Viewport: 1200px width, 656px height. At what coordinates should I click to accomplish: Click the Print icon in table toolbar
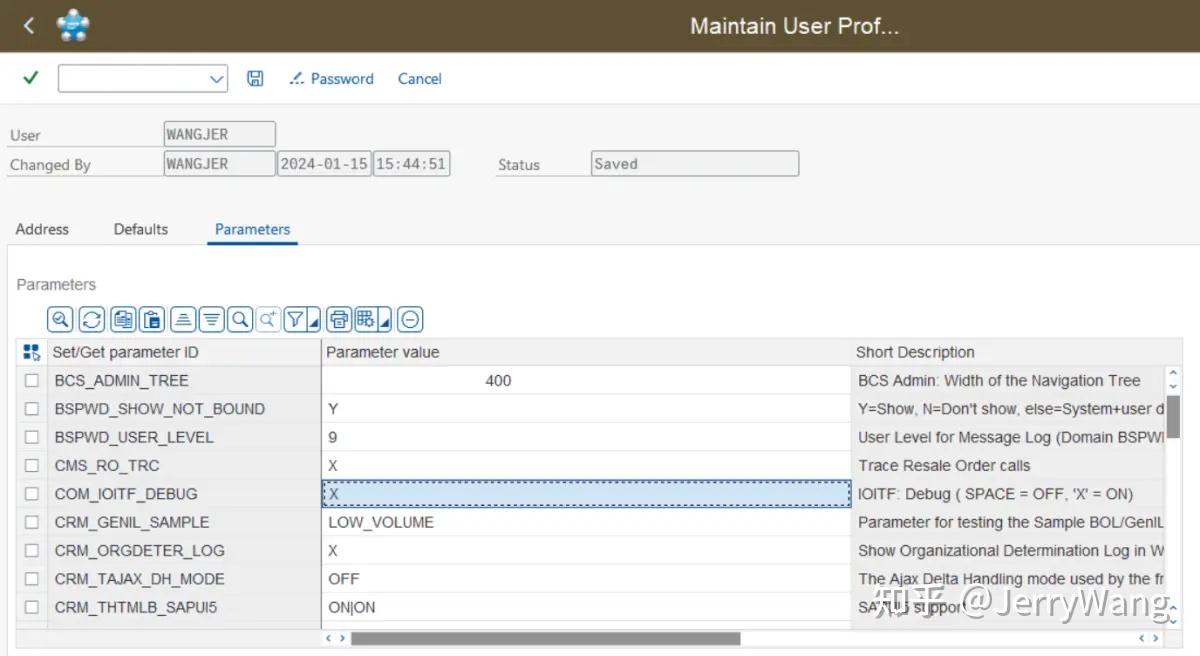click(339, 319)
